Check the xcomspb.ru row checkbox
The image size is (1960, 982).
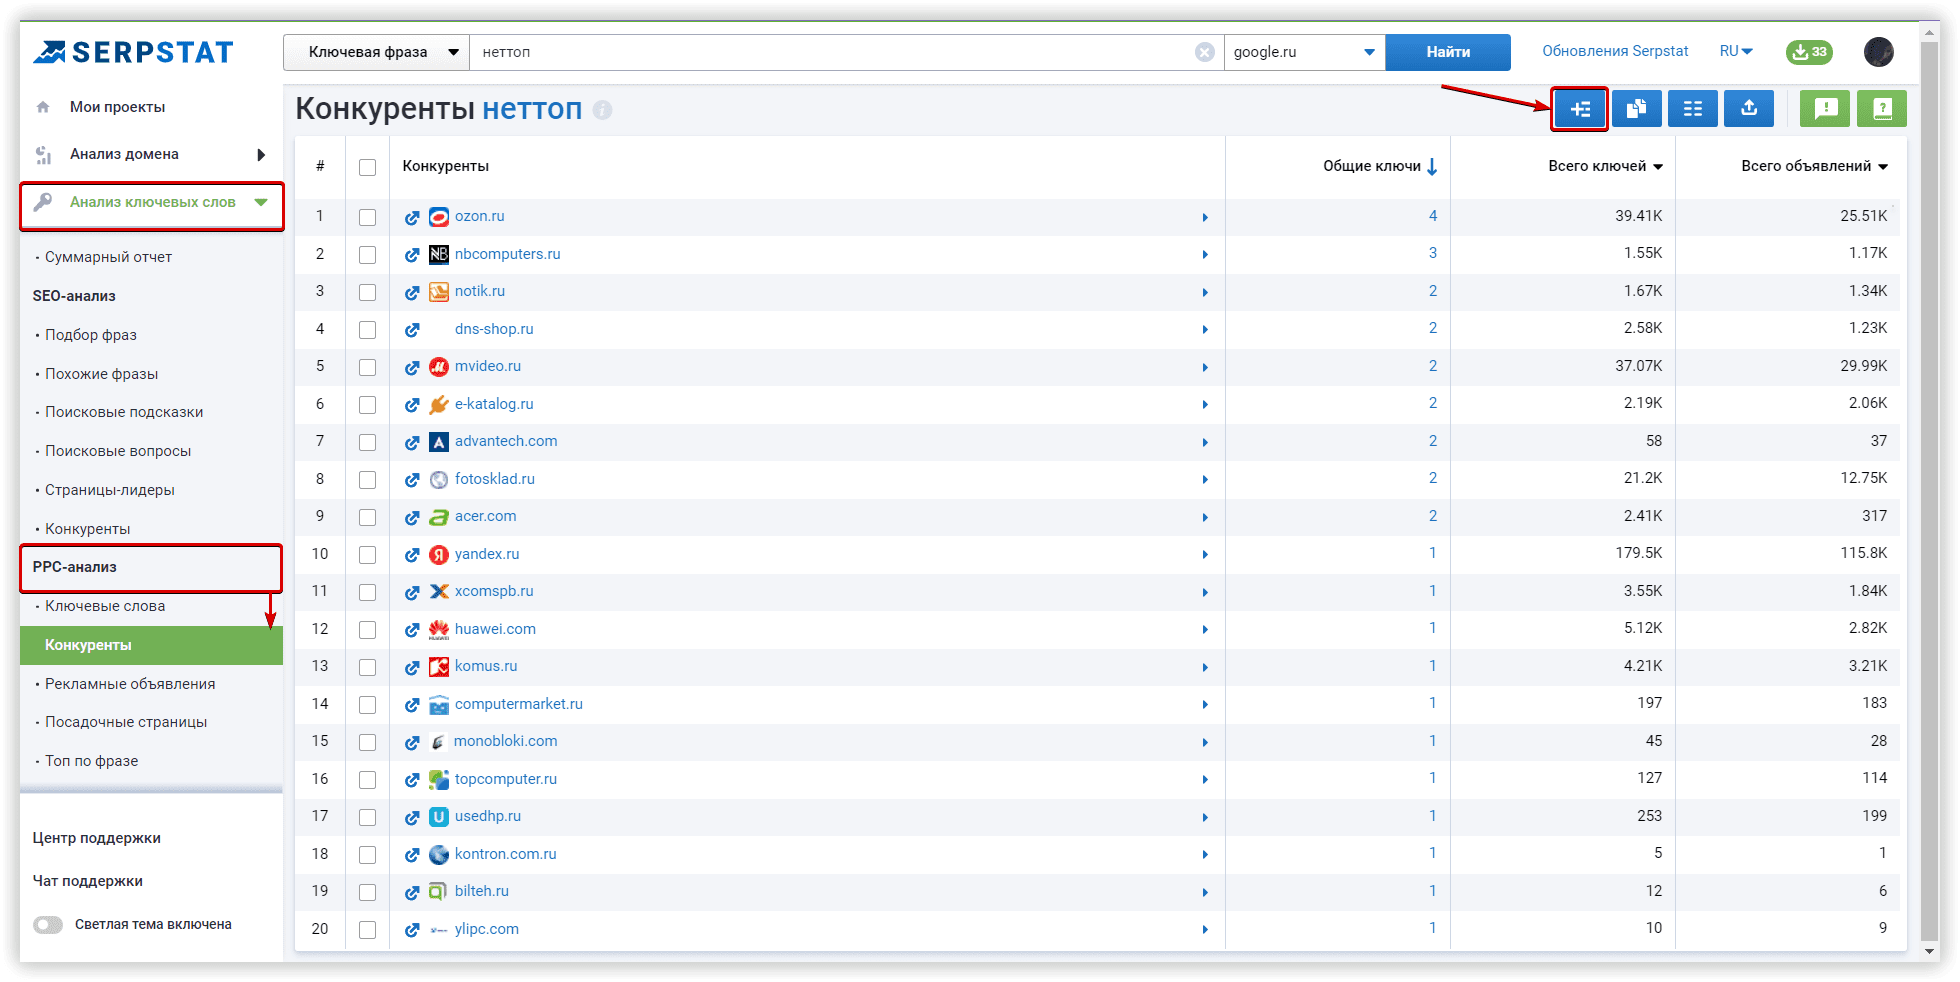coord(368,592)
